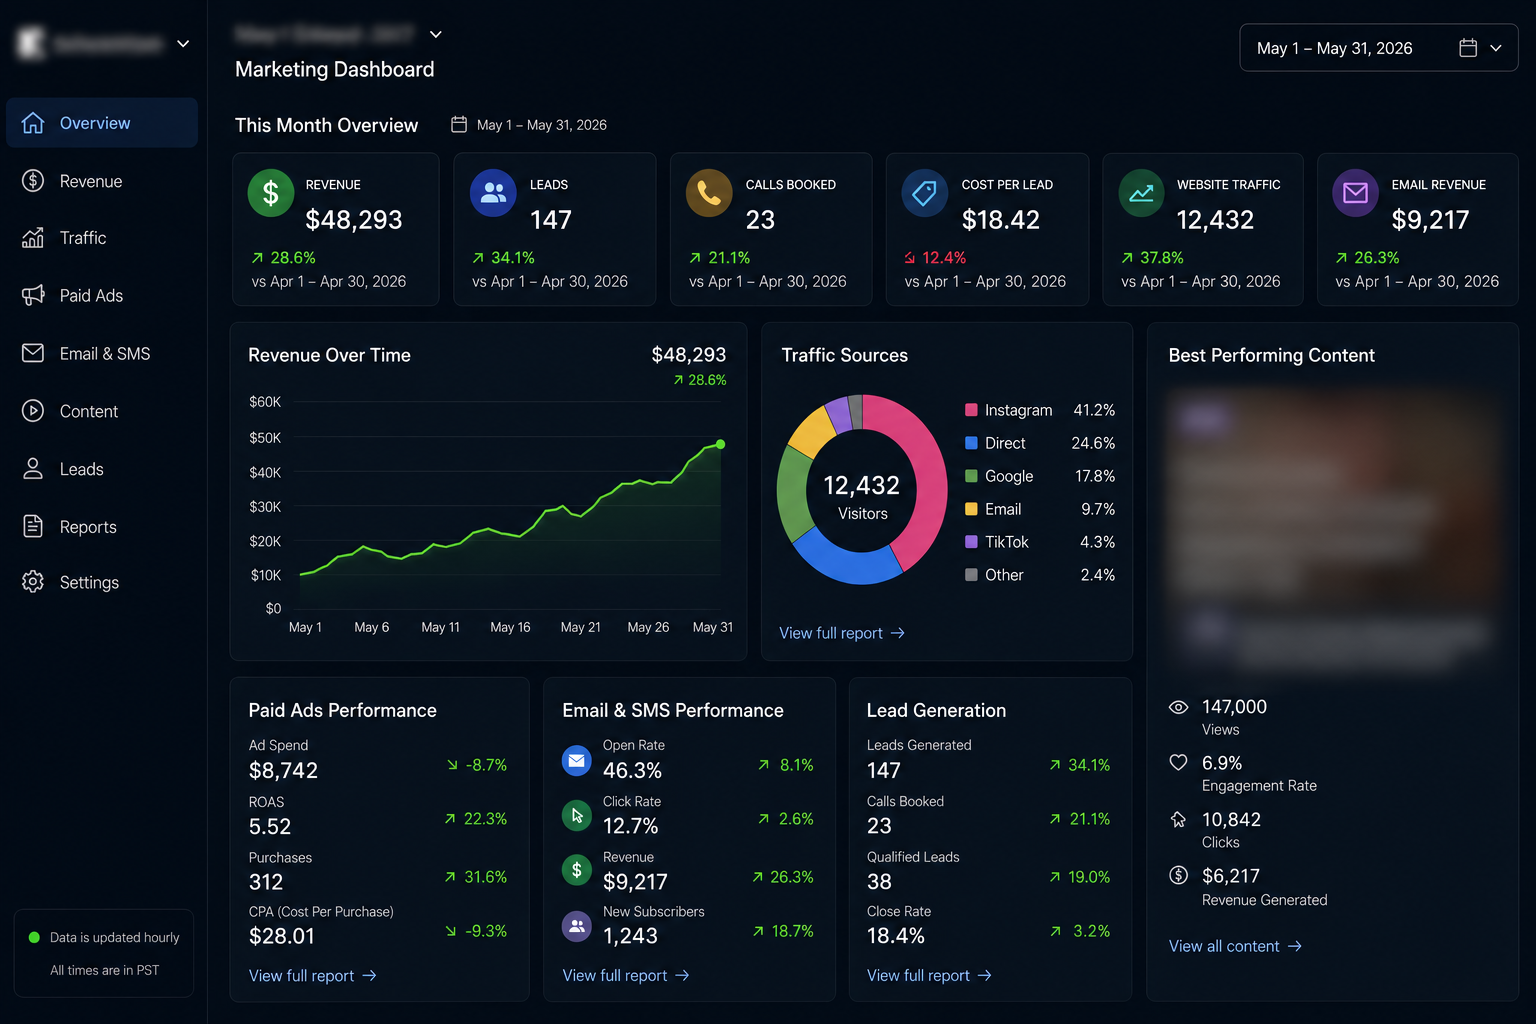The width and height of the screenshot is (1536, 1024).
Task: Click the cursor icon beside 10,842 Clicks
Action: point(1179,820)
